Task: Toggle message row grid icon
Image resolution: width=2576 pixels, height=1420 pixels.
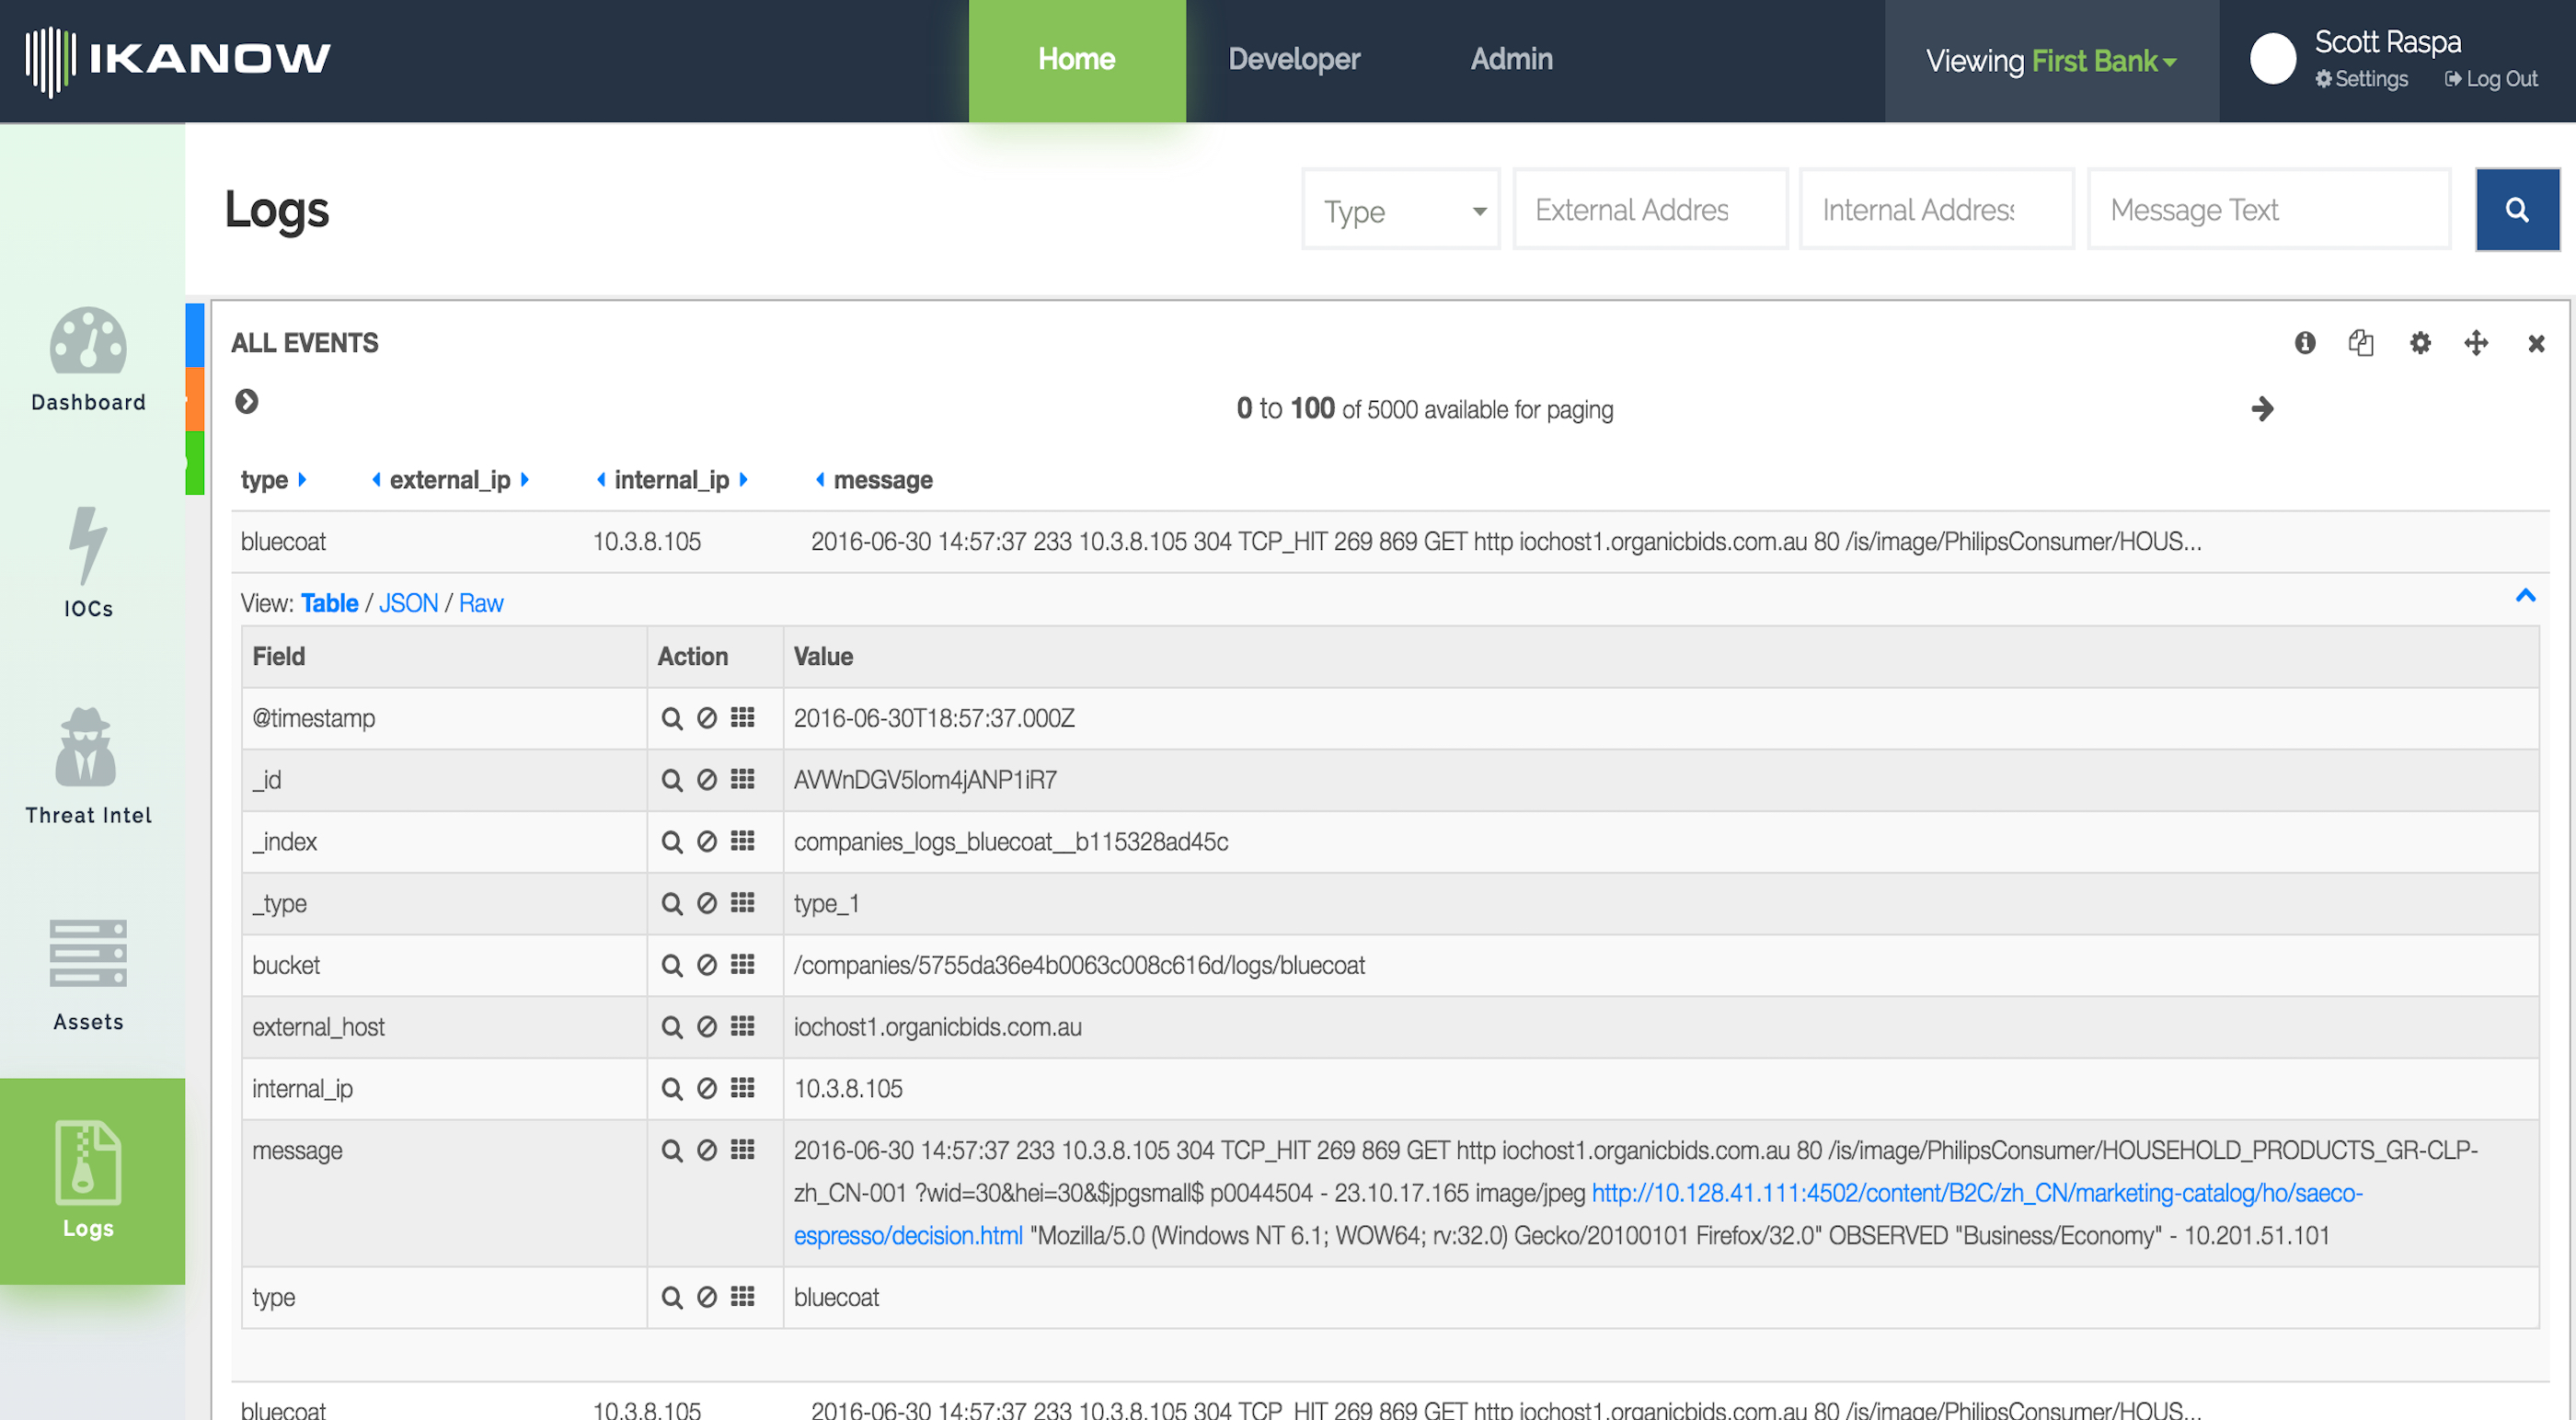Action: pos(742,1150)
